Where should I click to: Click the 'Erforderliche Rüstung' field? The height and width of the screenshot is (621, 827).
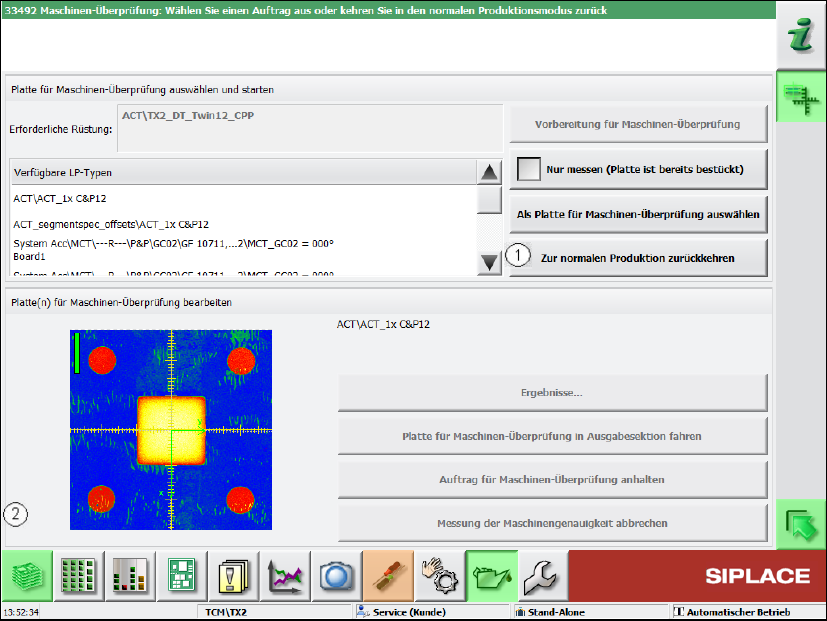[x=310, y=128]
